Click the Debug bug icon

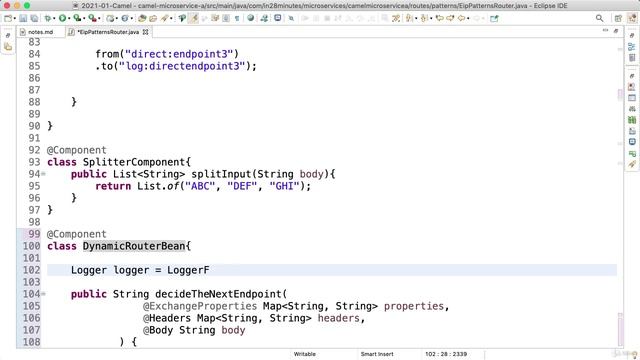tap(48, 18)
